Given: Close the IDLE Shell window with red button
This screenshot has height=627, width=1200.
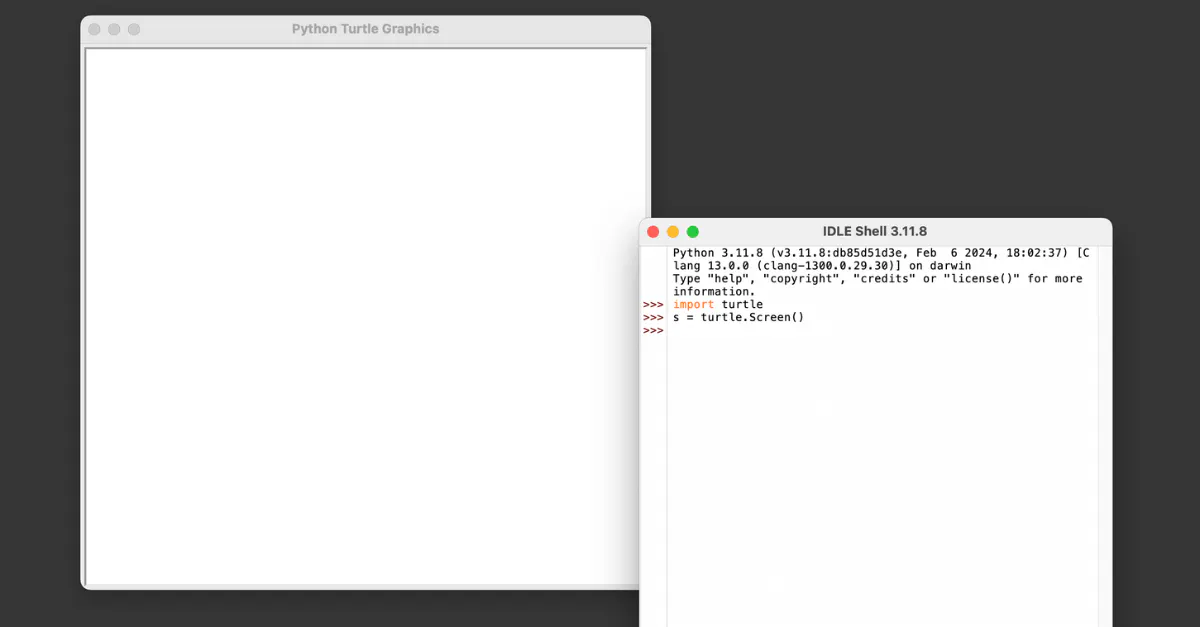Looking at the screenshot, I should pos(653,231).
